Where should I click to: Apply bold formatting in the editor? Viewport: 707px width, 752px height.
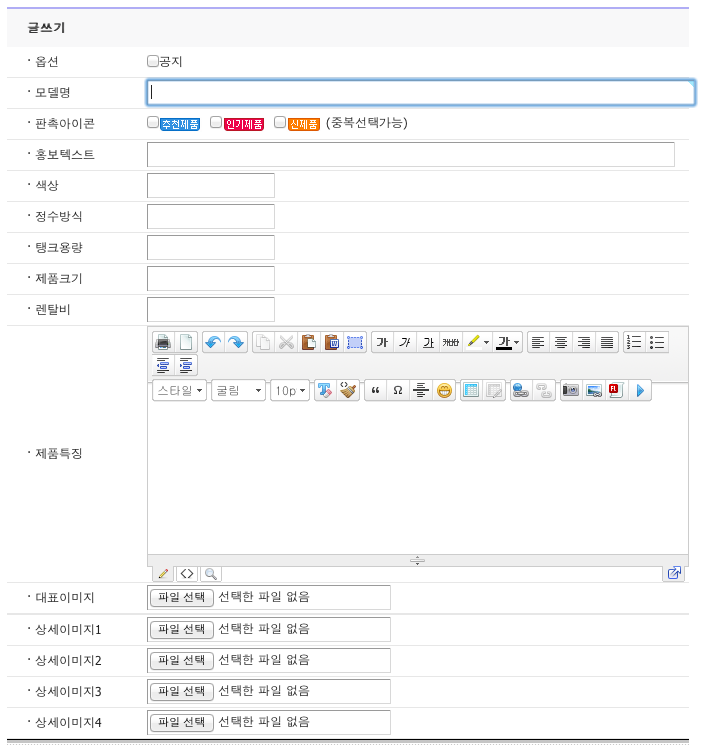click(381, 342)
